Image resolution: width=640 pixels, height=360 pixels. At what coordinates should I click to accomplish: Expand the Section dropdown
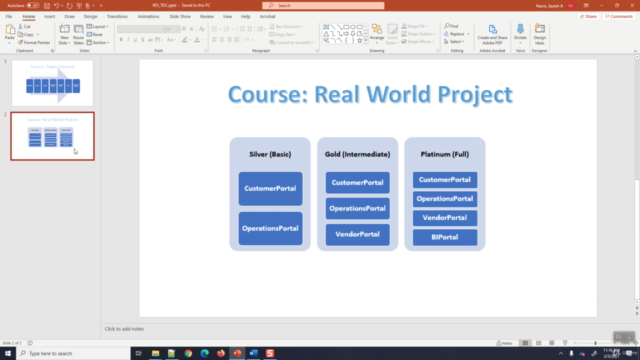98,42
